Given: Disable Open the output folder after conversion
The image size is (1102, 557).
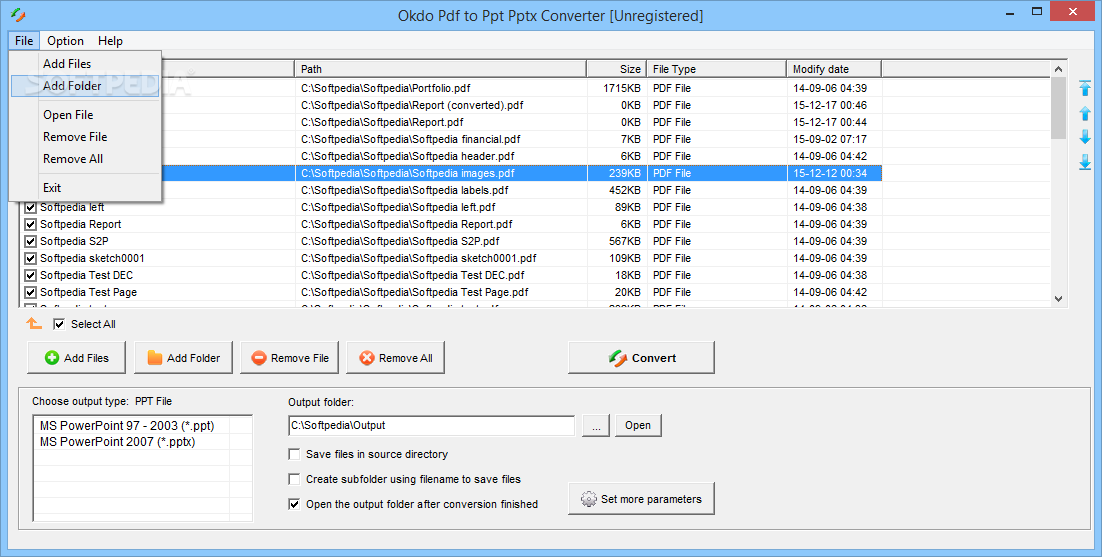Looking at the screenshot, I should coord(294,504).
